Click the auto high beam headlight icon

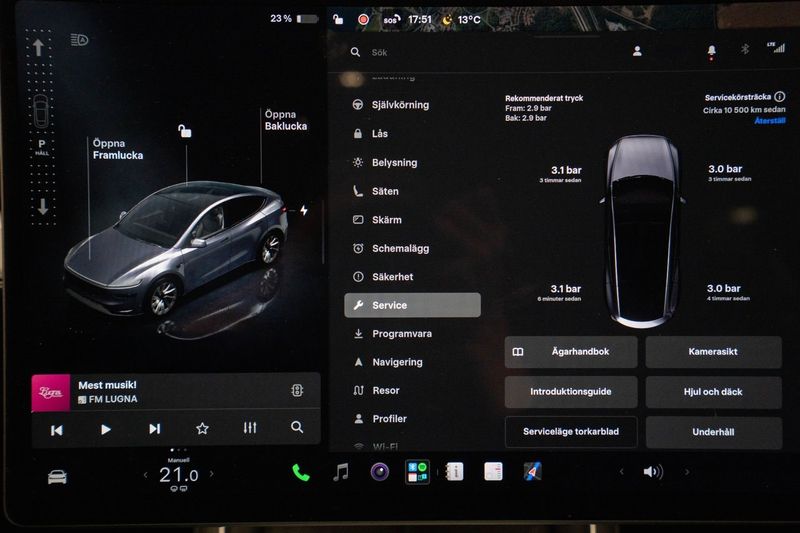[80, 40]
